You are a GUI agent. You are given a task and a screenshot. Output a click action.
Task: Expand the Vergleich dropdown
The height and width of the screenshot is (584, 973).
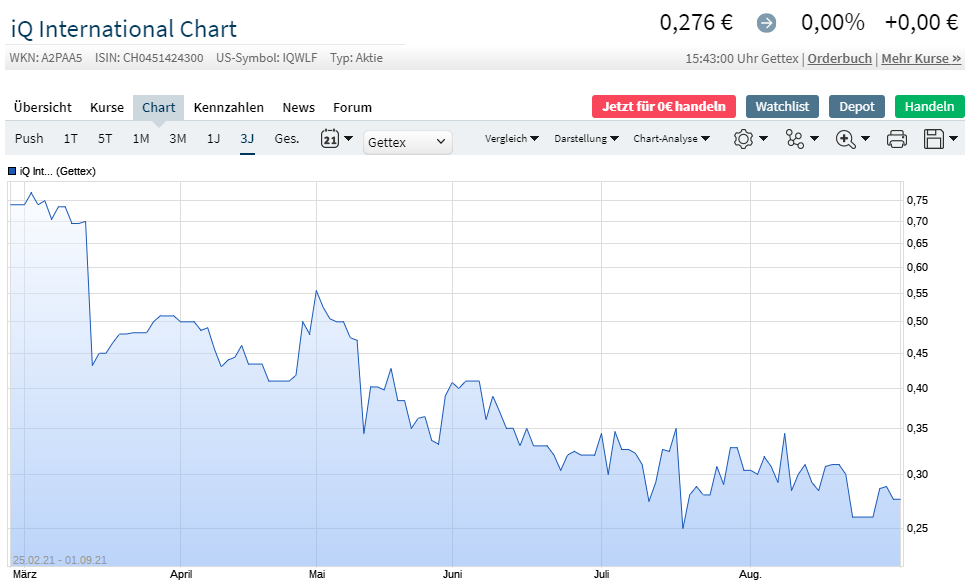(512, 139)
